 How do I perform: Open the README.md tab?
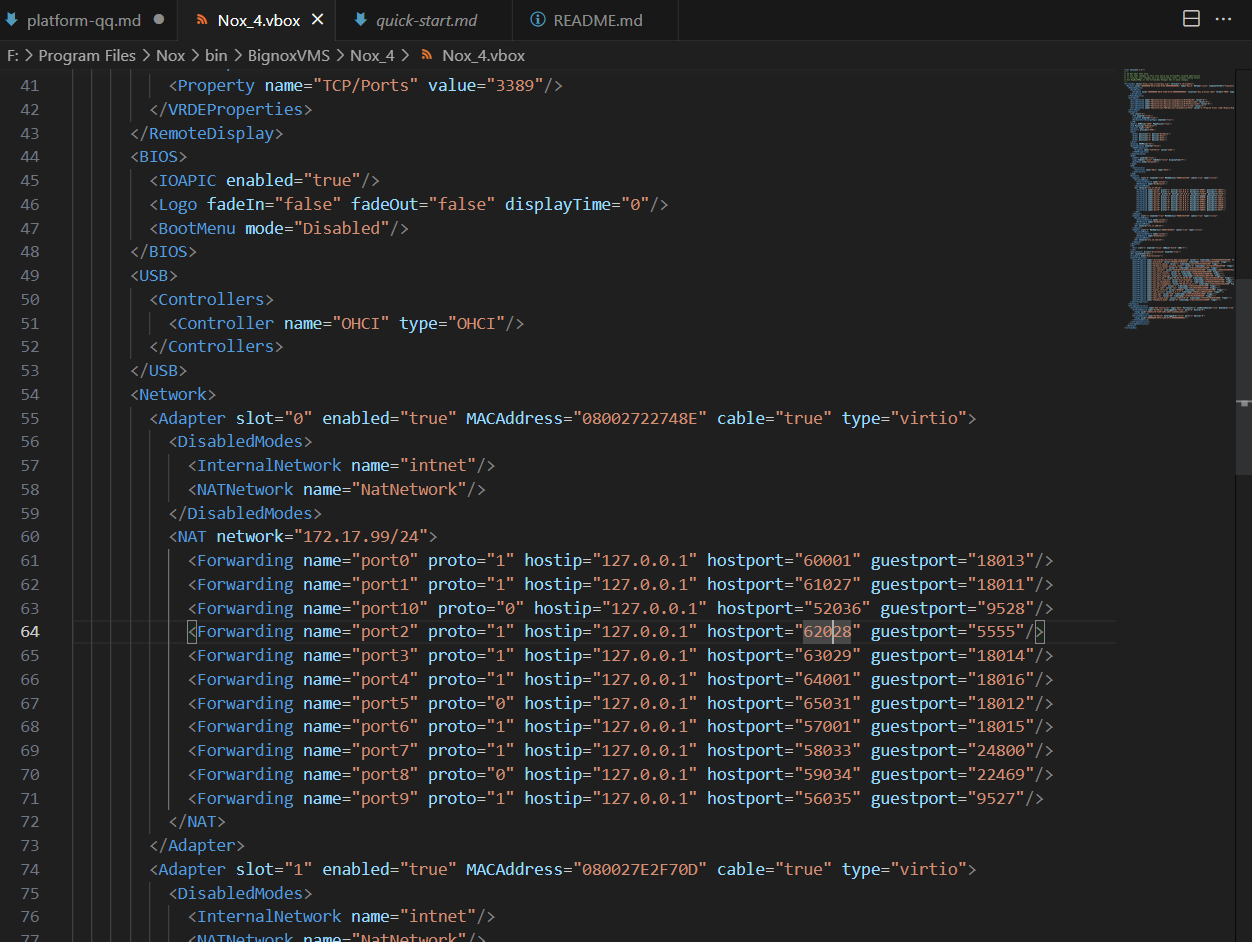598,20
